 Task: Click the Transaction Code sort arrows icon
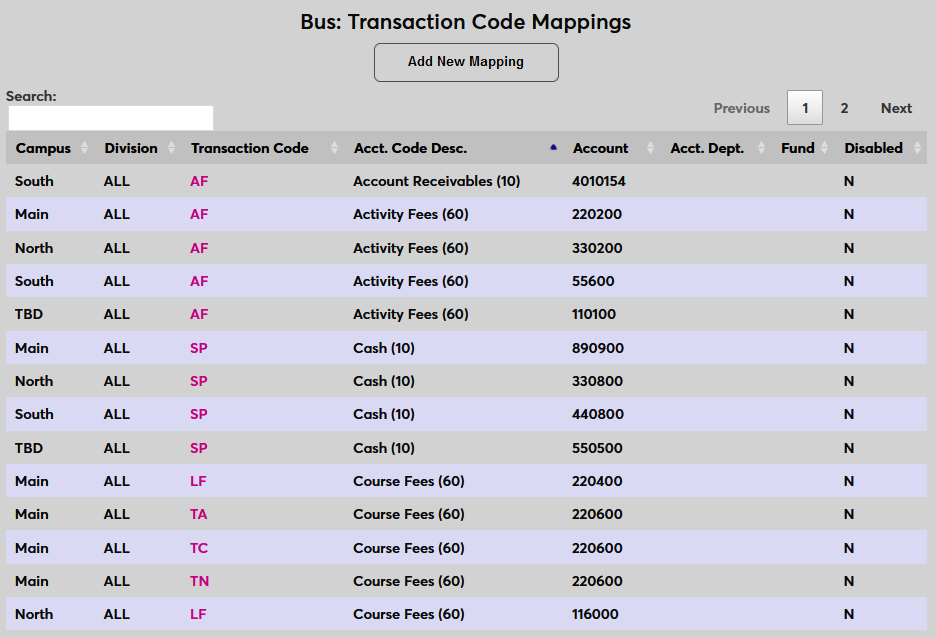[333, 148]
